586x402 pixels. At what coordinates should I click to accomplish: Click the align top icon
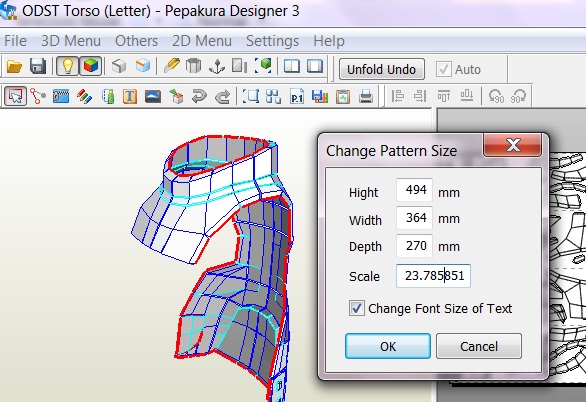coord(444,96)
